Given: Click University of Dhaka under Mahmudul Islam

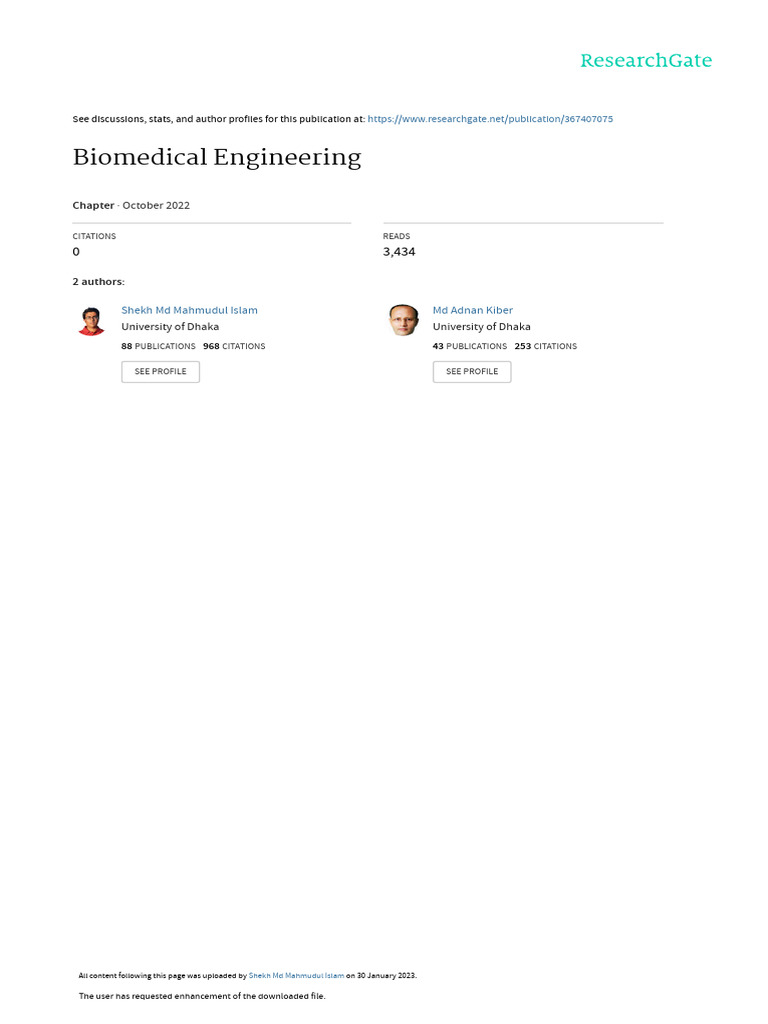Looking at the screenshot, I should click(170, 327).
